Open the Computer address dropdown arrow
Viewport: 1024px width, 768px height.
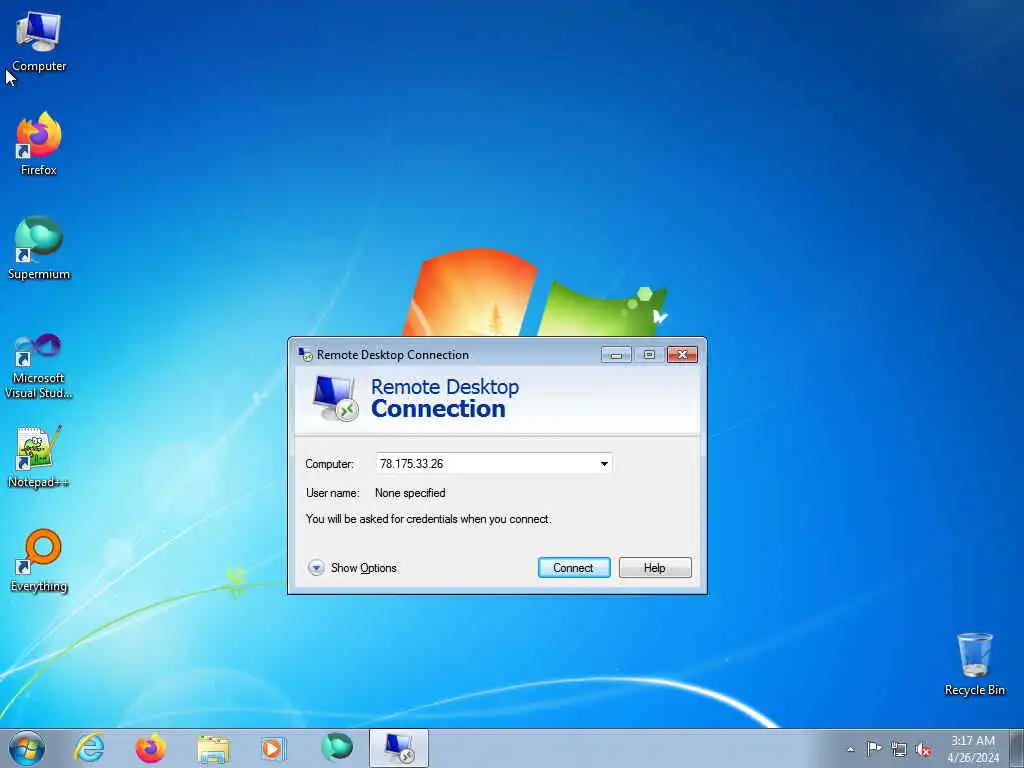[604, 464]
